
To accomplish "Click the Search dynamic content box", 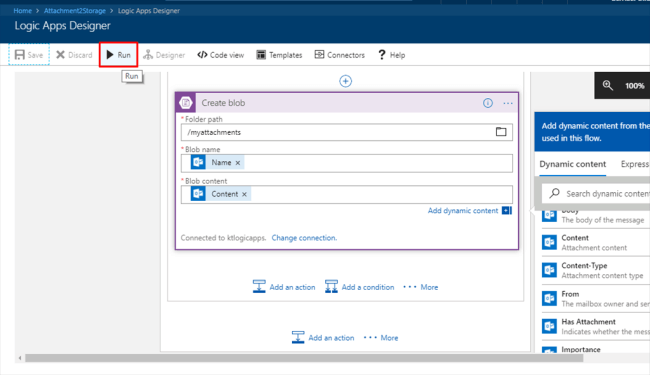I will click(x=596, y=194).
